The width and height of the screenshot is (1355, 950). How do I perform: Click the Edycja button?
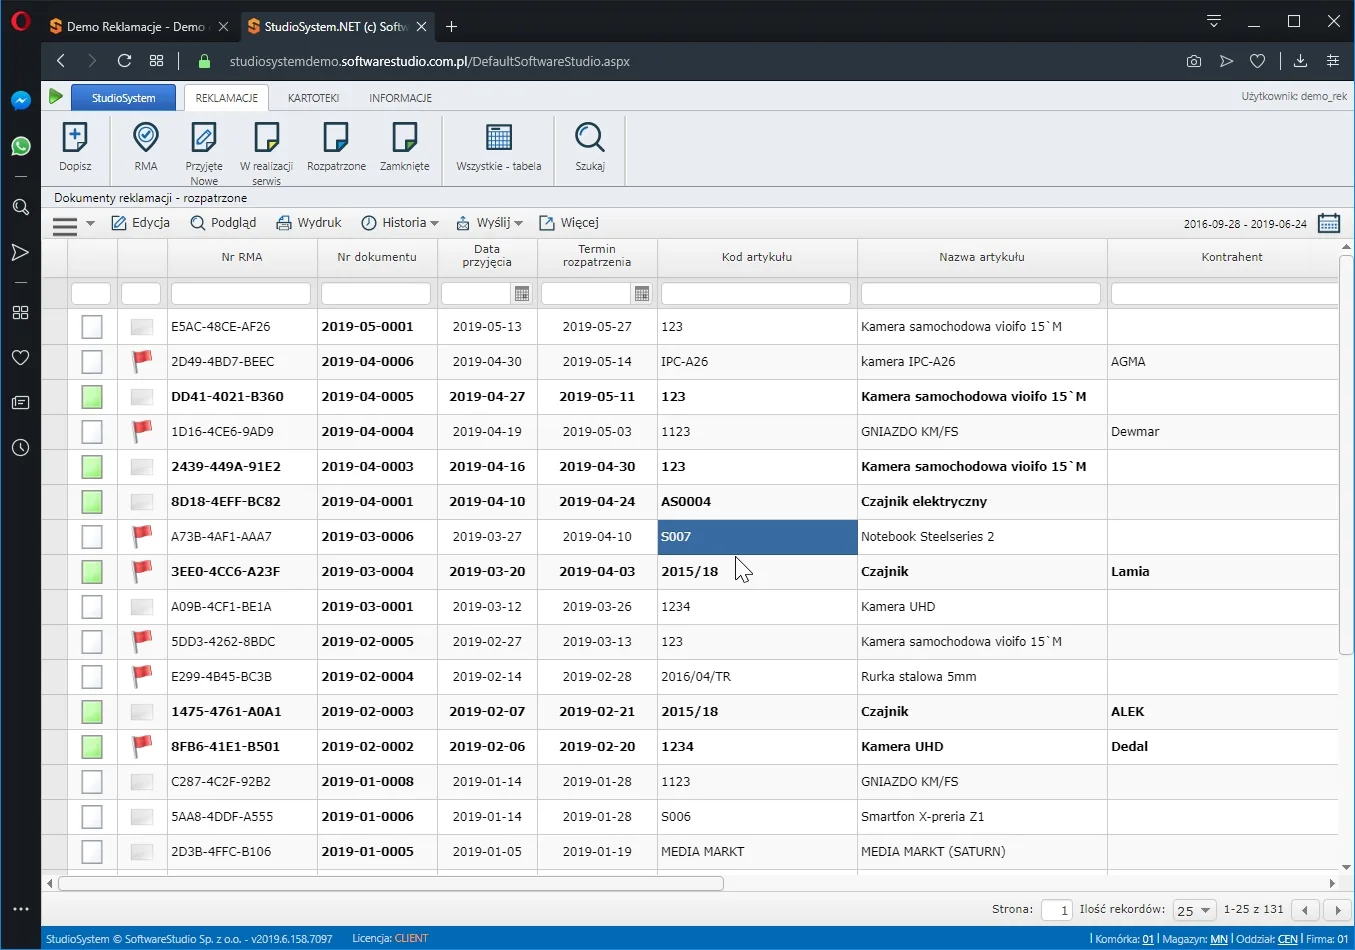pos(140,222)
